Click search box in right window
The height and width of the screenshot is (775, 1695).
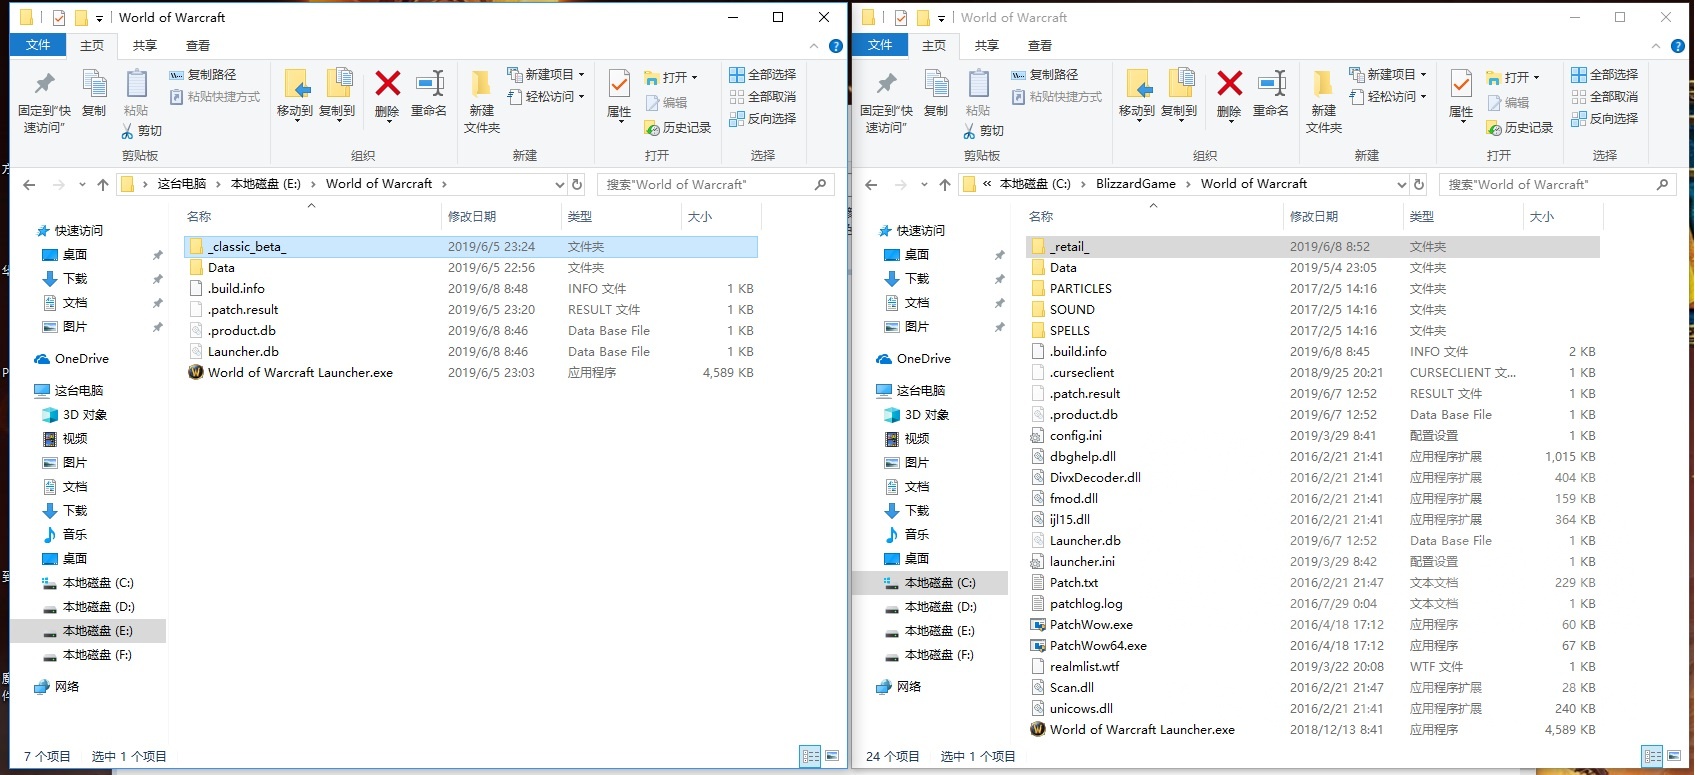coord(1558,184)
